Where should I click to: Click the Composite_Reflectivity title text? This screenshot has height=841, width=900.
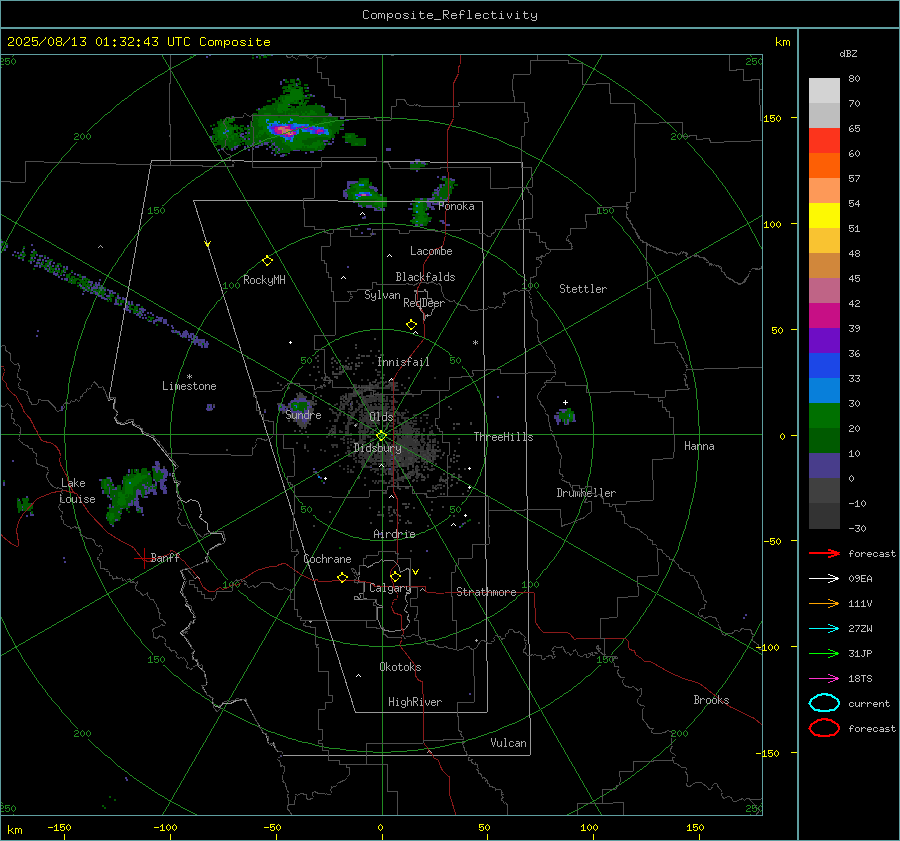449,15
